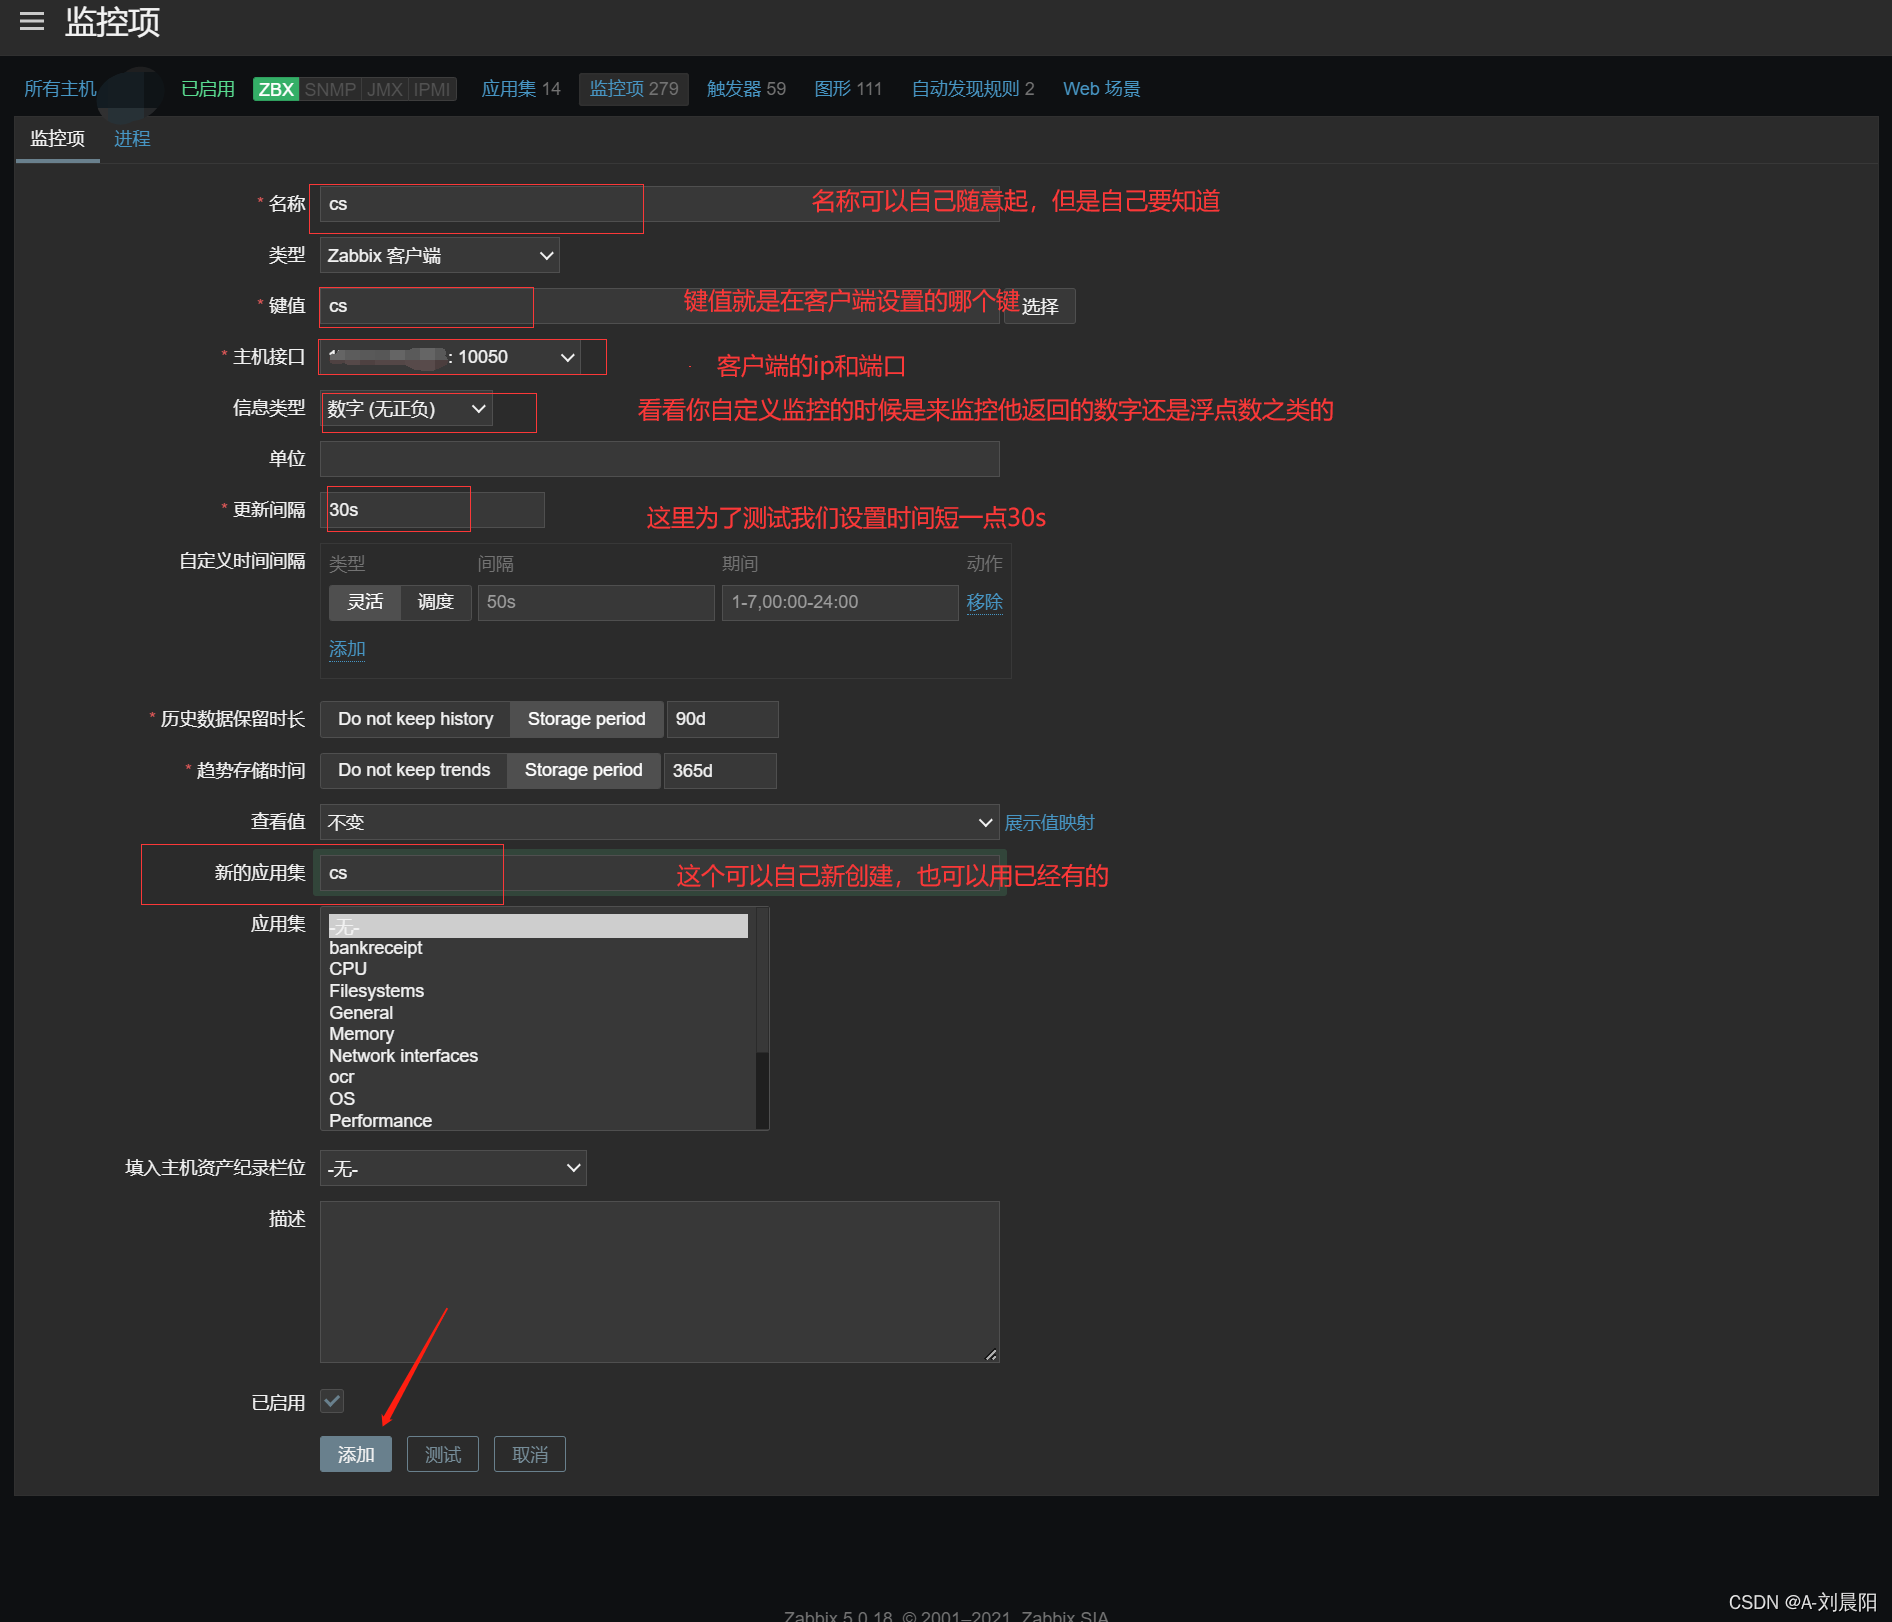
Task: Expand 填入主机资产纪录栏位 dropdown
Action: coord(453,1168)
